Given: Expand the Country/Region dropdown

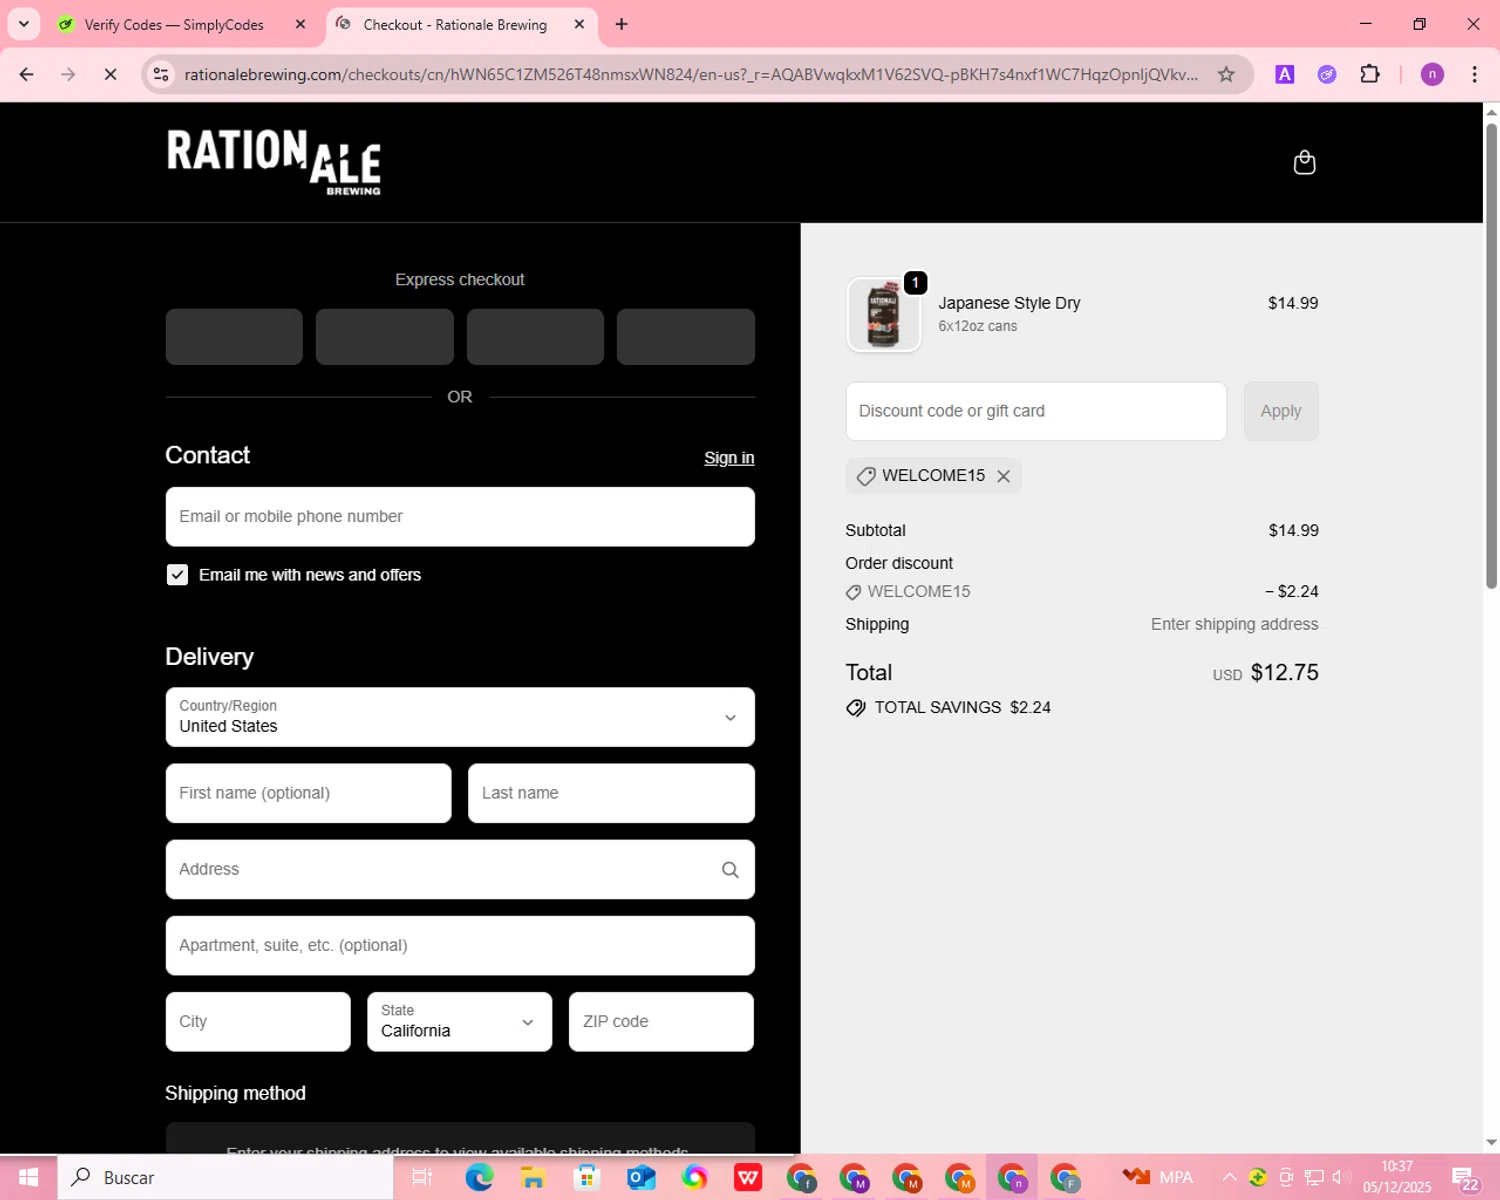Looking at the screenshot, I should point(460,717).
